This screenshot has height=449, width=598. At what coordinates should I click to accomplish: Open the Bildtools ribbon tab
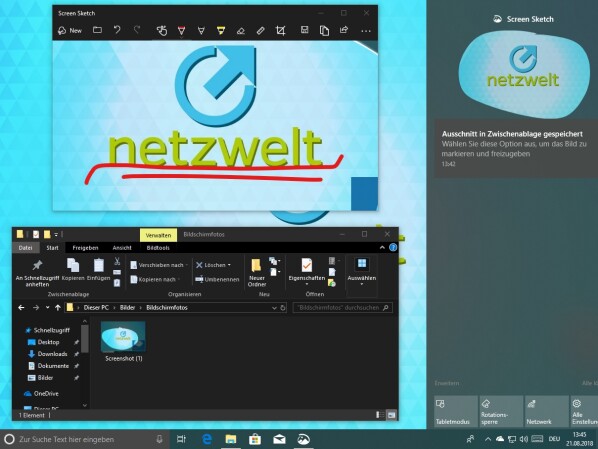pyautogui.click(x=158, y=248)
